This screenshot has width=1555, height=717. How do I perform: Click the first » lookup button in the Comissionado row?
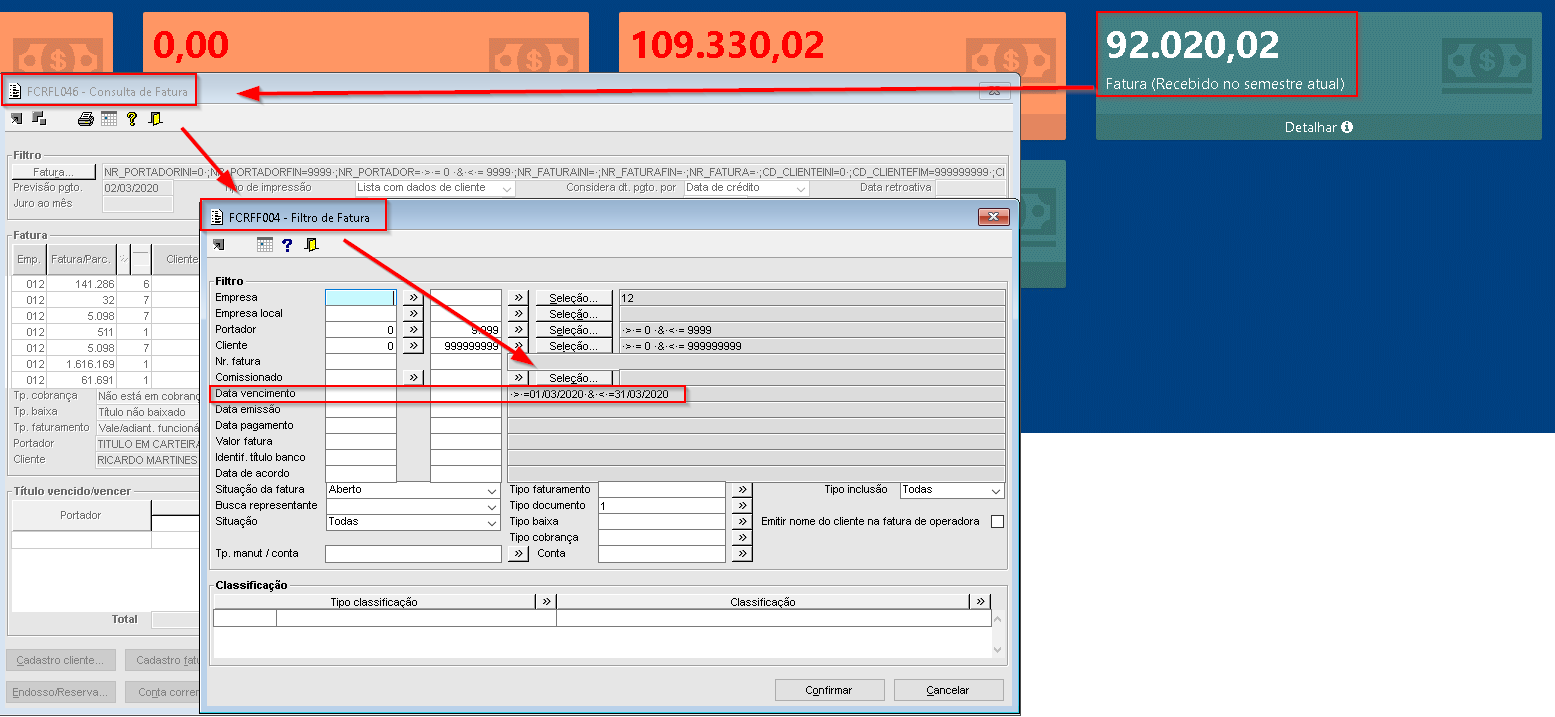413,378
